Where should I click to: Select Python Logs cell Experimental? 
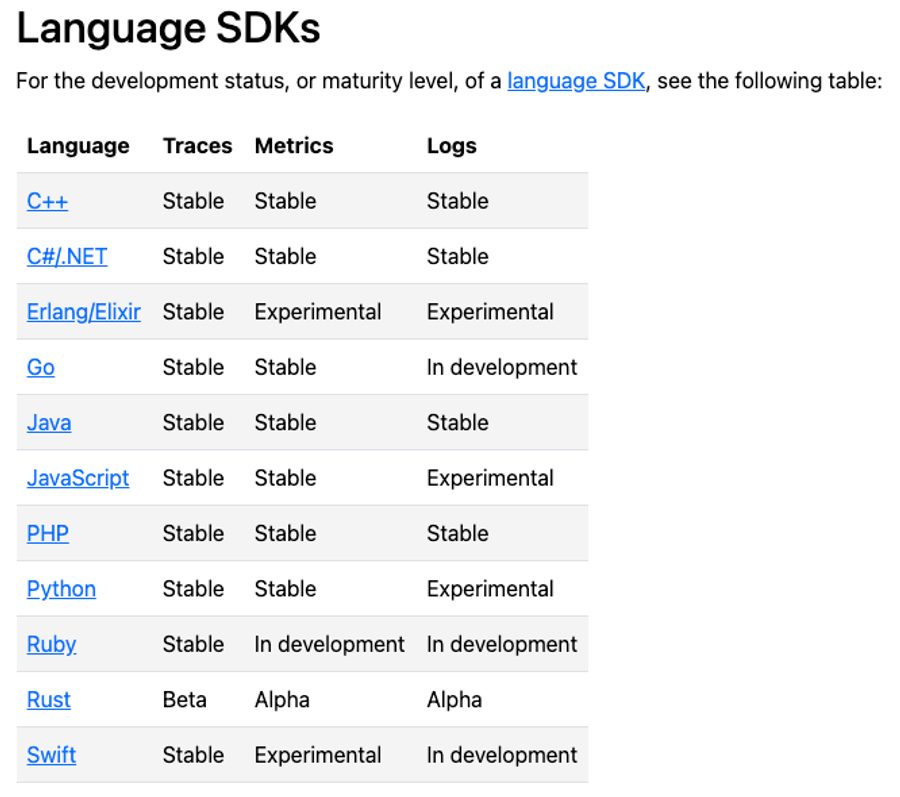tap(490, 589)
